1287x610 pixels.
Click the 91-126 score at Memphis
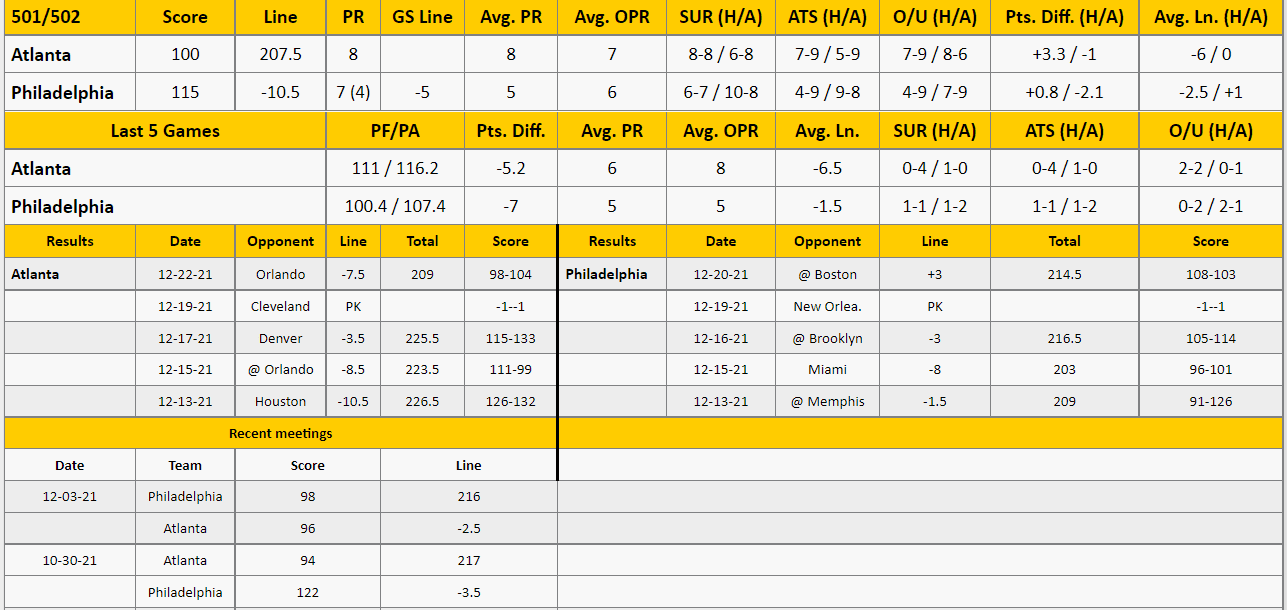coord(1210,401)
